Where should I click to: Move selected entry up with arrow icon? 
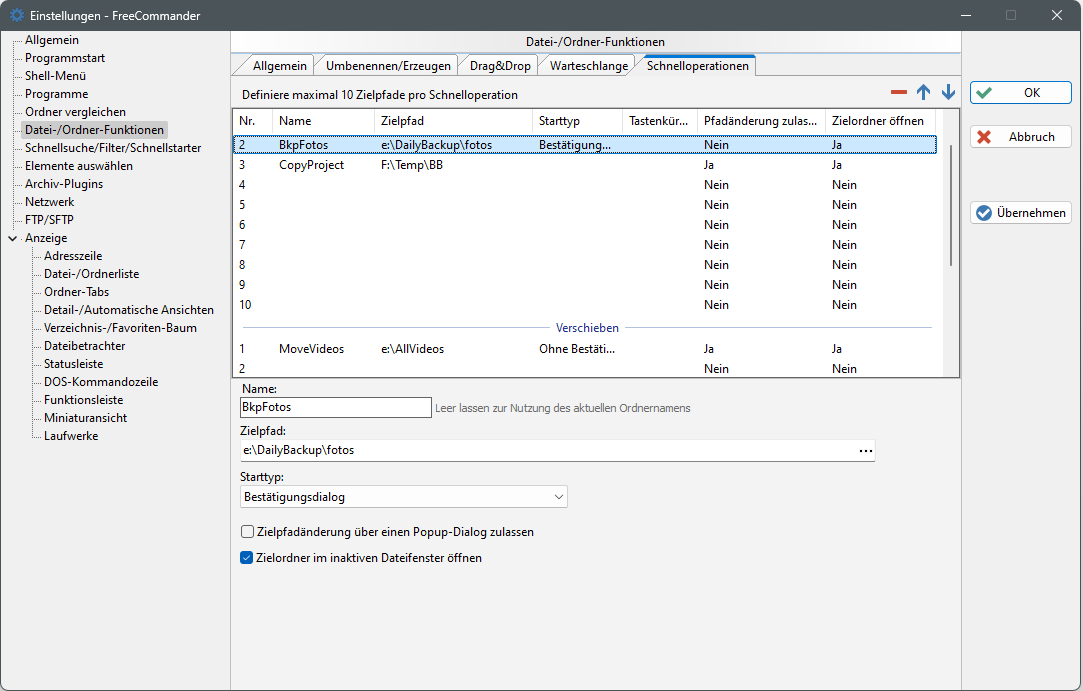click(923, 93)
